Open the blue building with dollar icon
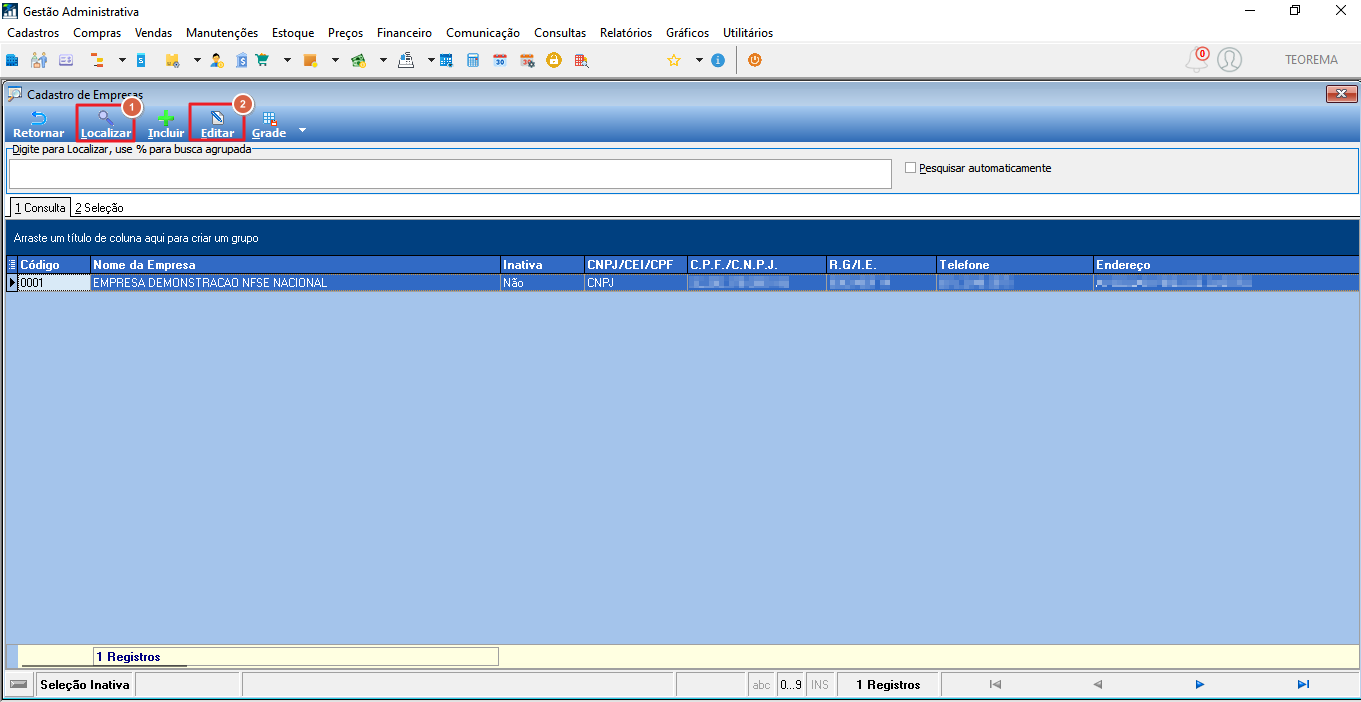Viewport: 1361px width, 702px height. [241, 60]
